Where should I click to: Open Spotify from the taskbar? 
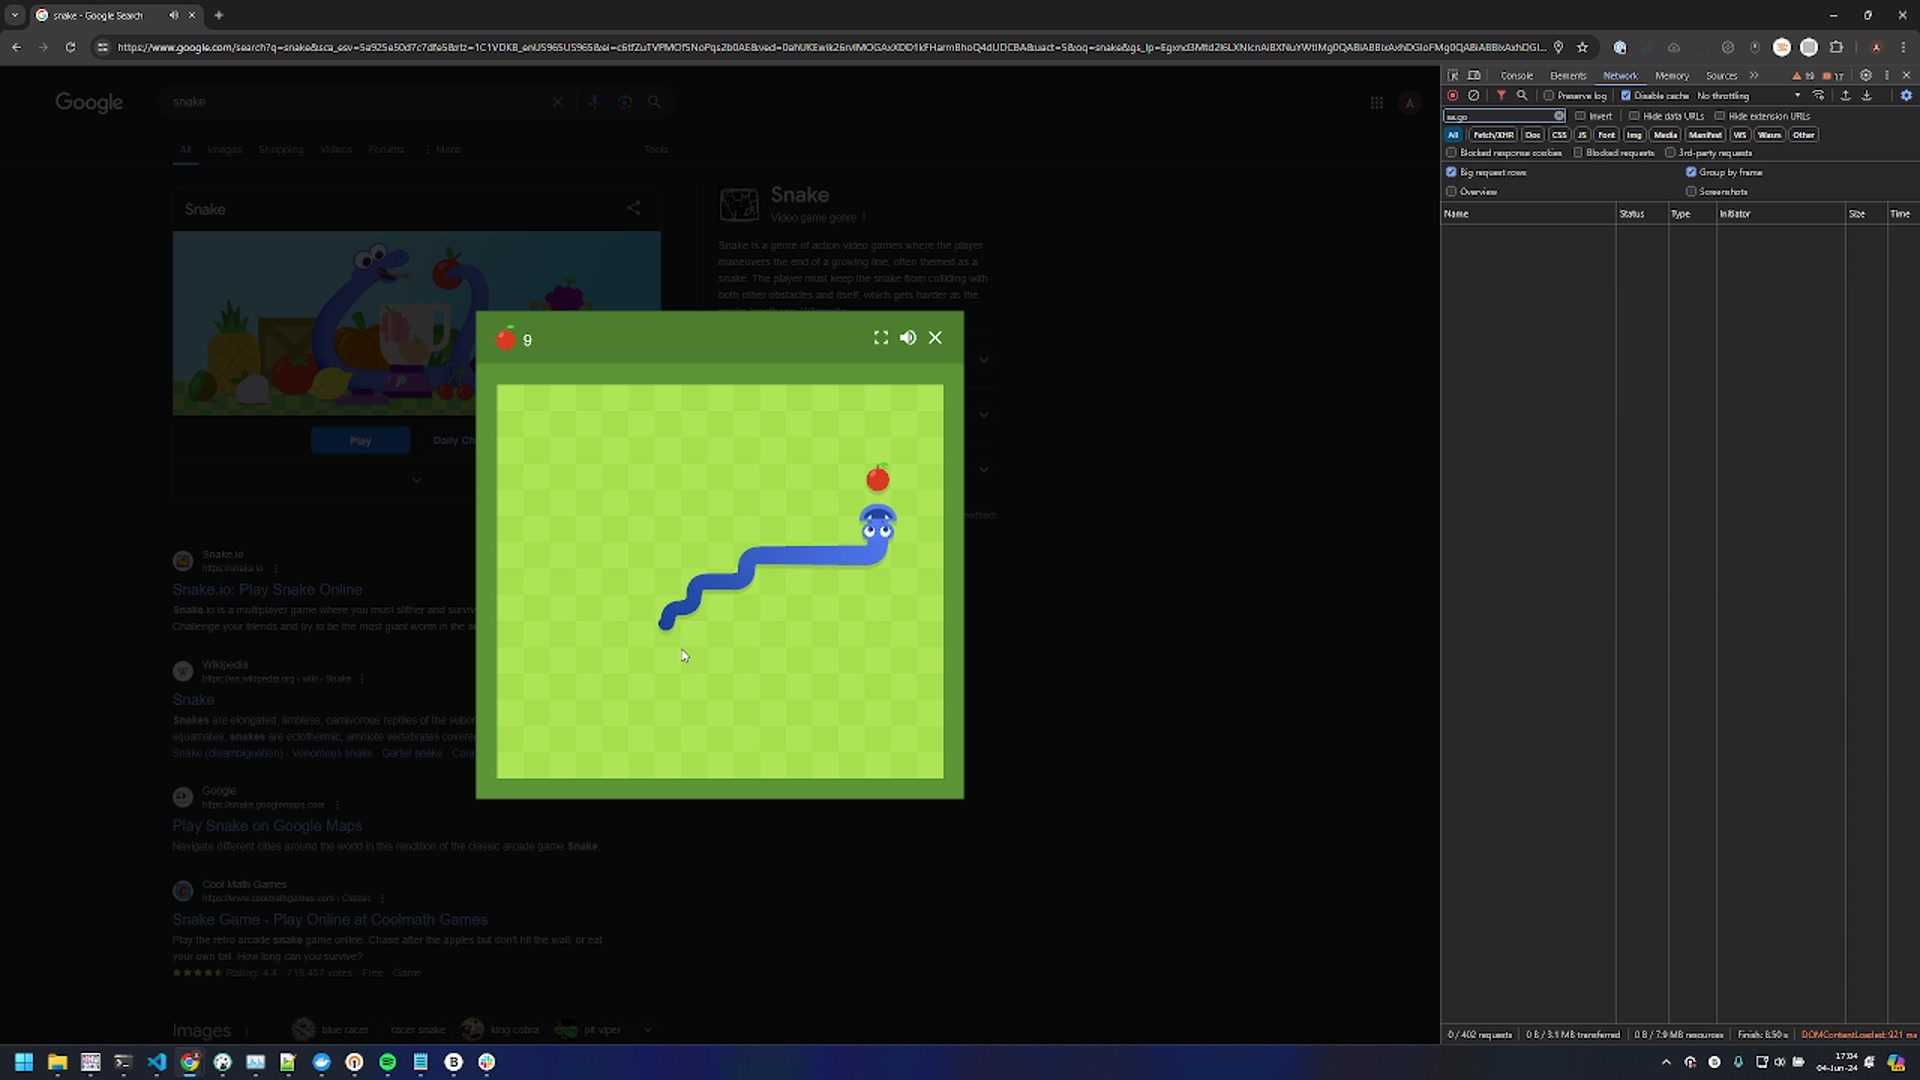tap(388, 1062)
